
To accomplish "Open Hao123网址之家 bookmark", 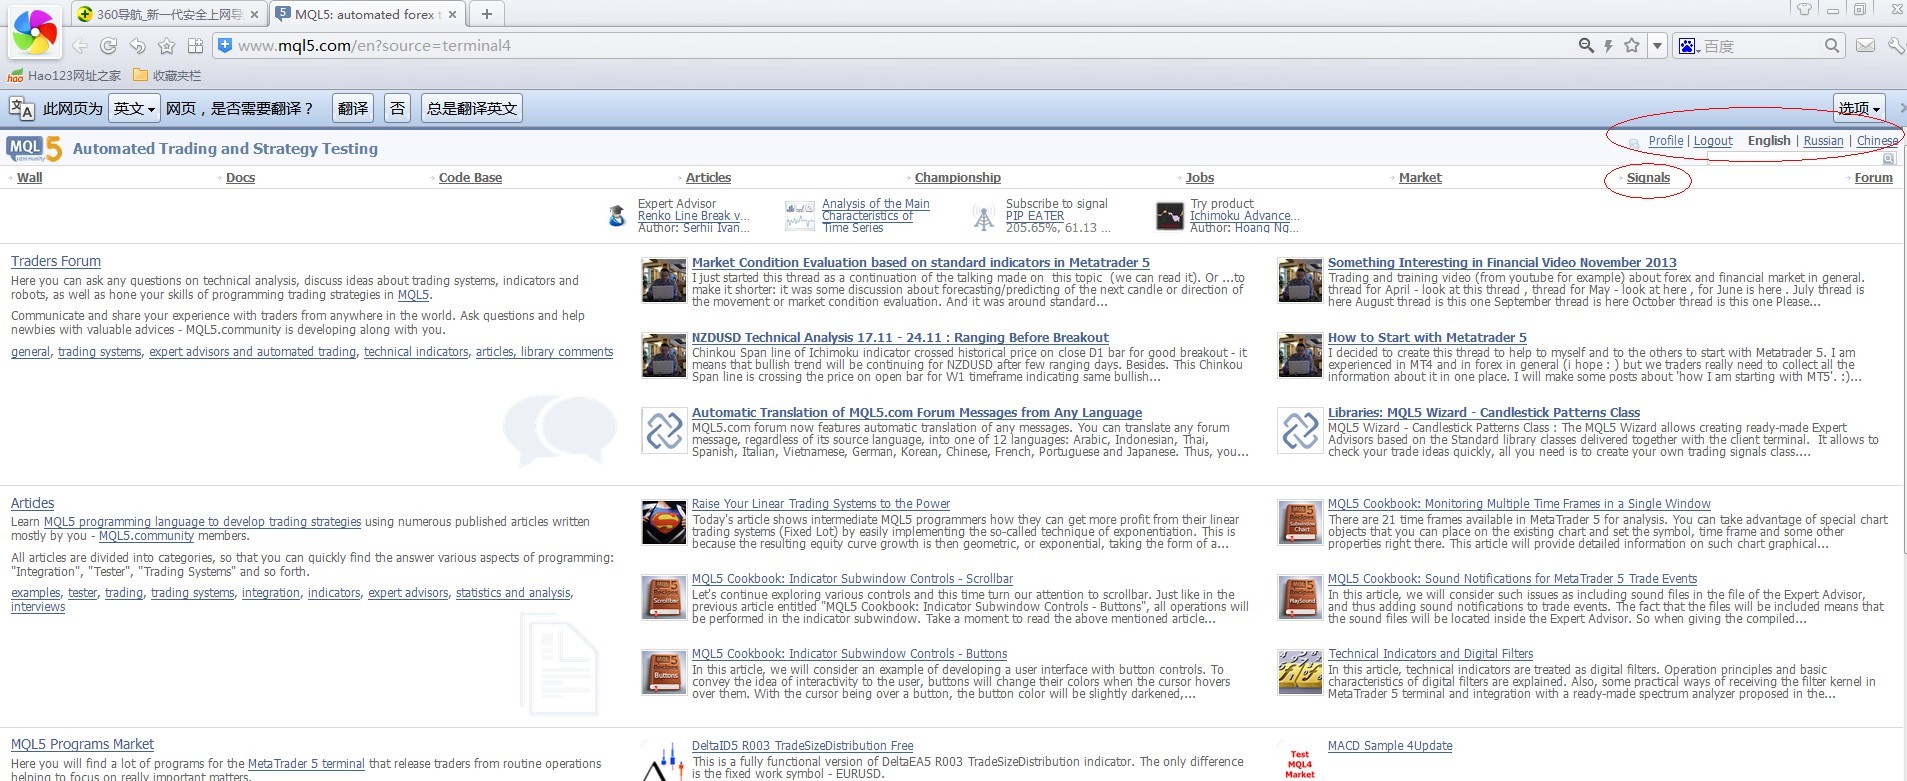I will point(64,75).
